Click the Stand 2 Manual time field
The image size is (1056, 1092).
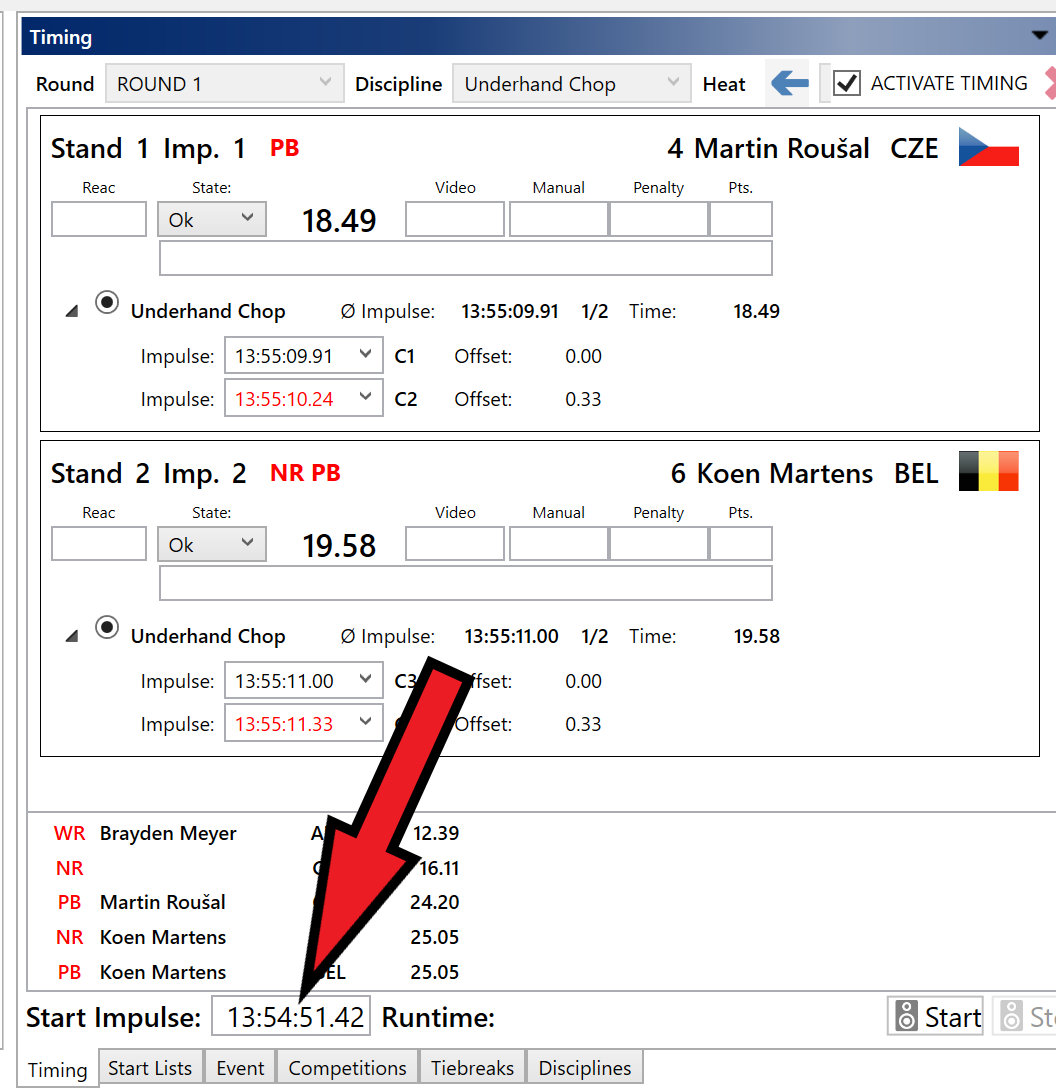coord(558,545)
